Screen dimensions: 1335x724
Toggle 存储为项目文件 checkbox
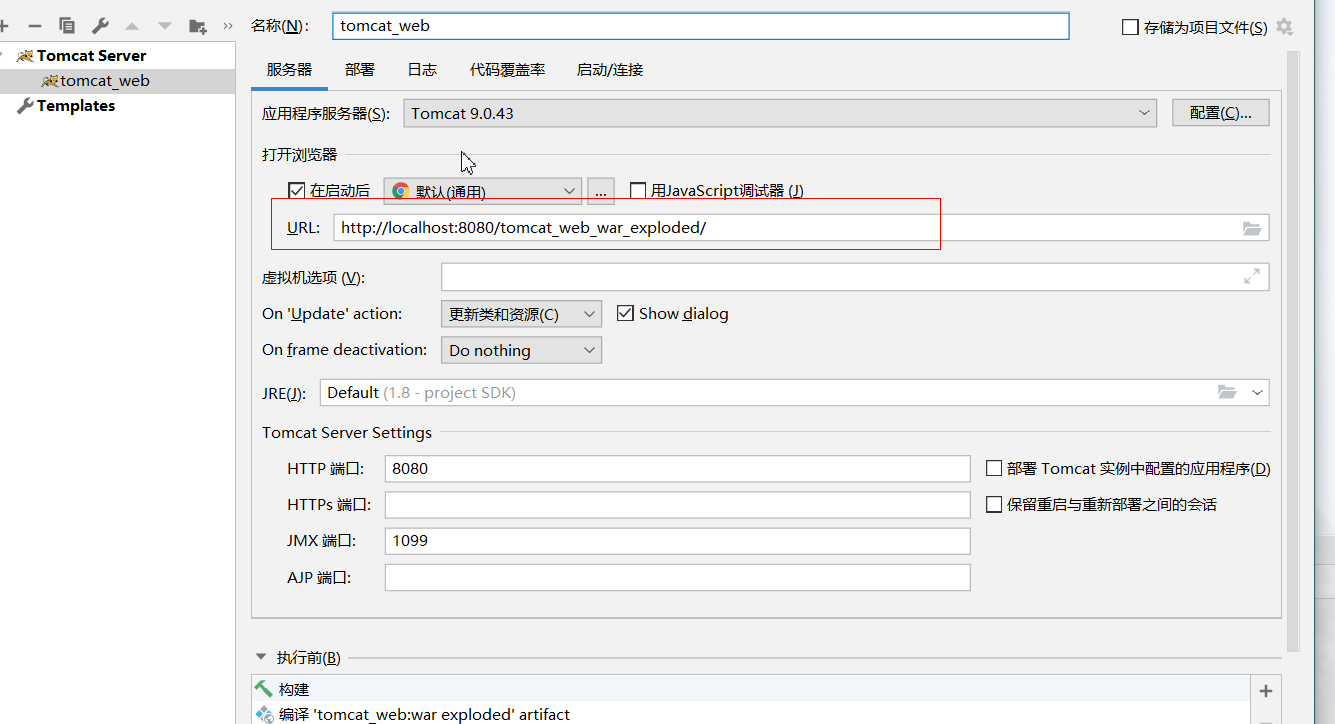(1131, 27)
